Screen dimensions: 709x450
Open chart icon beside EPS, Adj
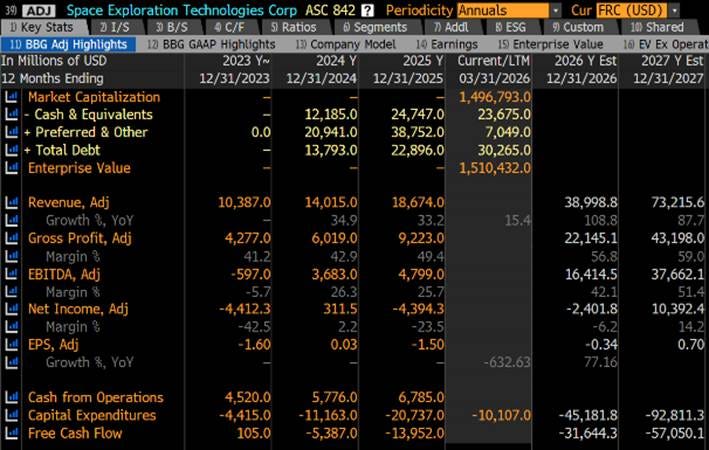coord(11,345)
